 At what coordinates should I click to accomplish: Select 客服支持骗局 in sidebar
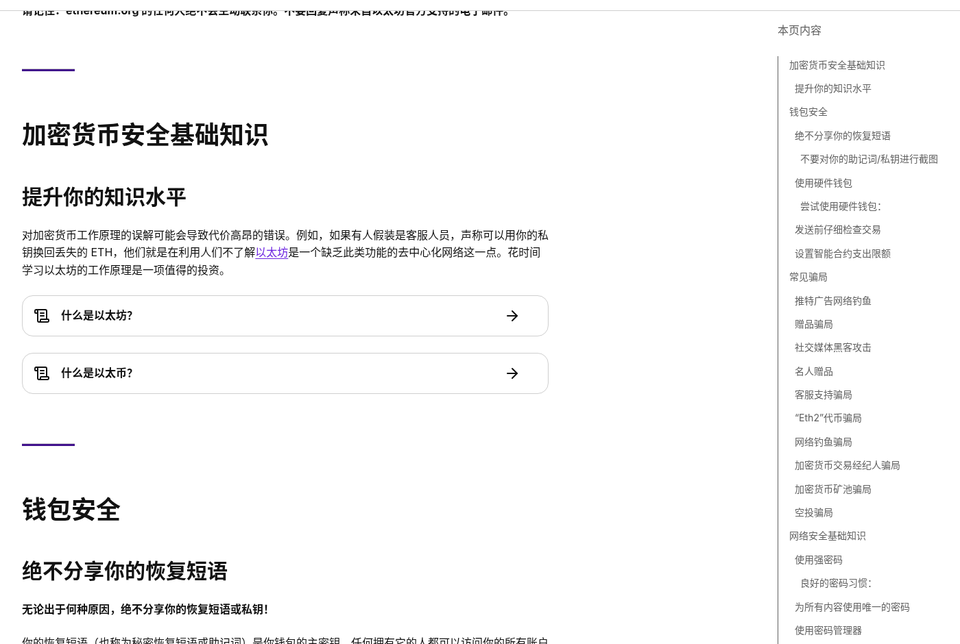pos(823,395)
